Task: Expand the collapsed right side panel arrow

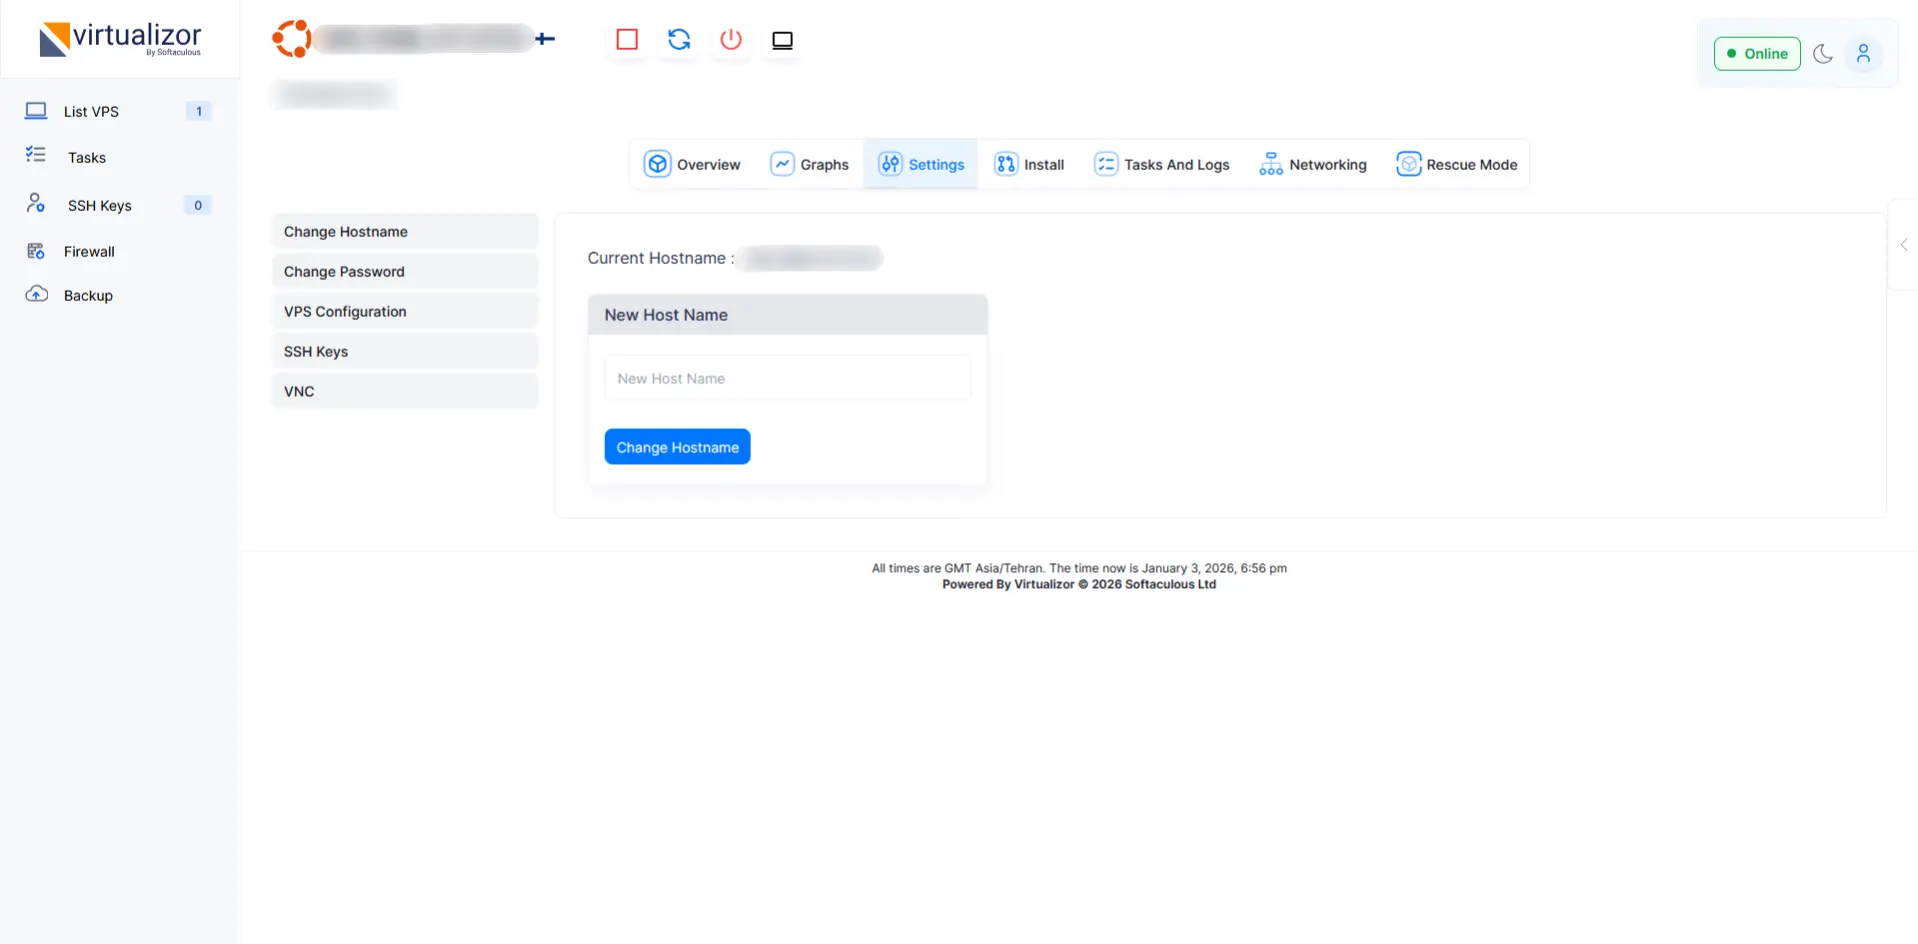Action: coord(1903,245)
